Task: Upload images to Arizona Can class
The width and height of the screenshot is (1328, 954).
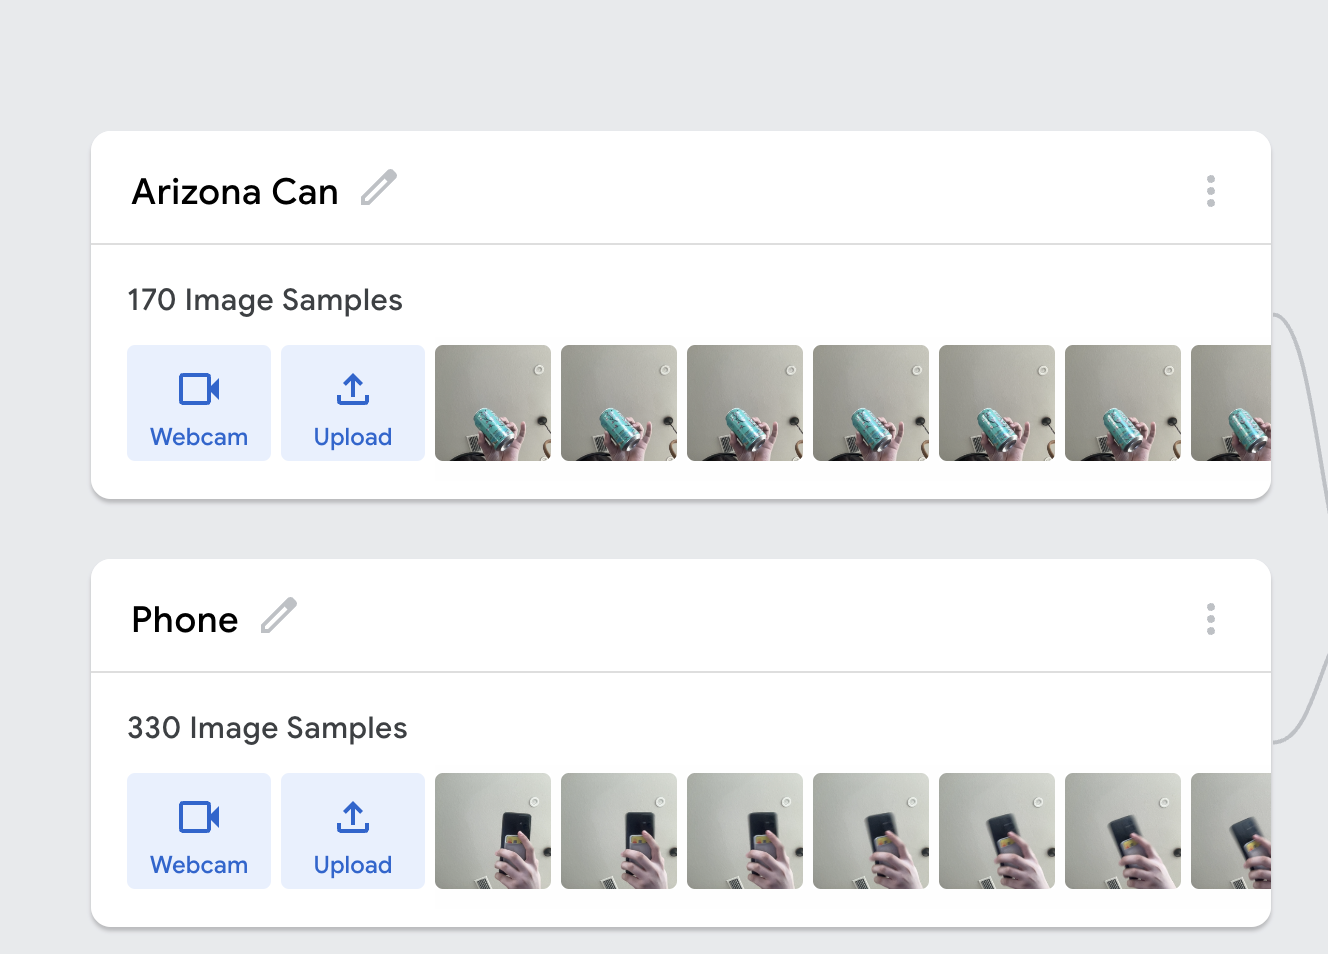Action: pos(353,403)
